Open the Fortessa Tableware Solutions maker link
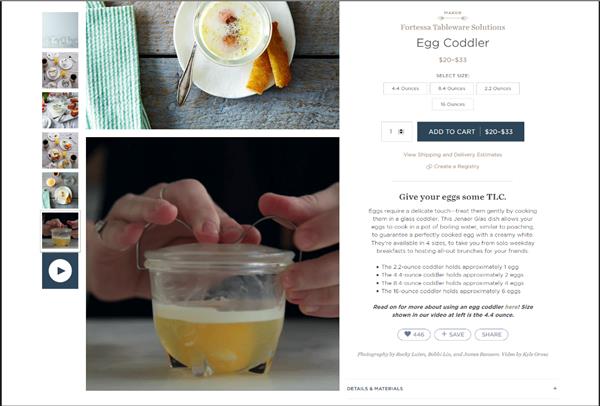The height and width of the screenshot is (406, 600). (x=453, y=27)
